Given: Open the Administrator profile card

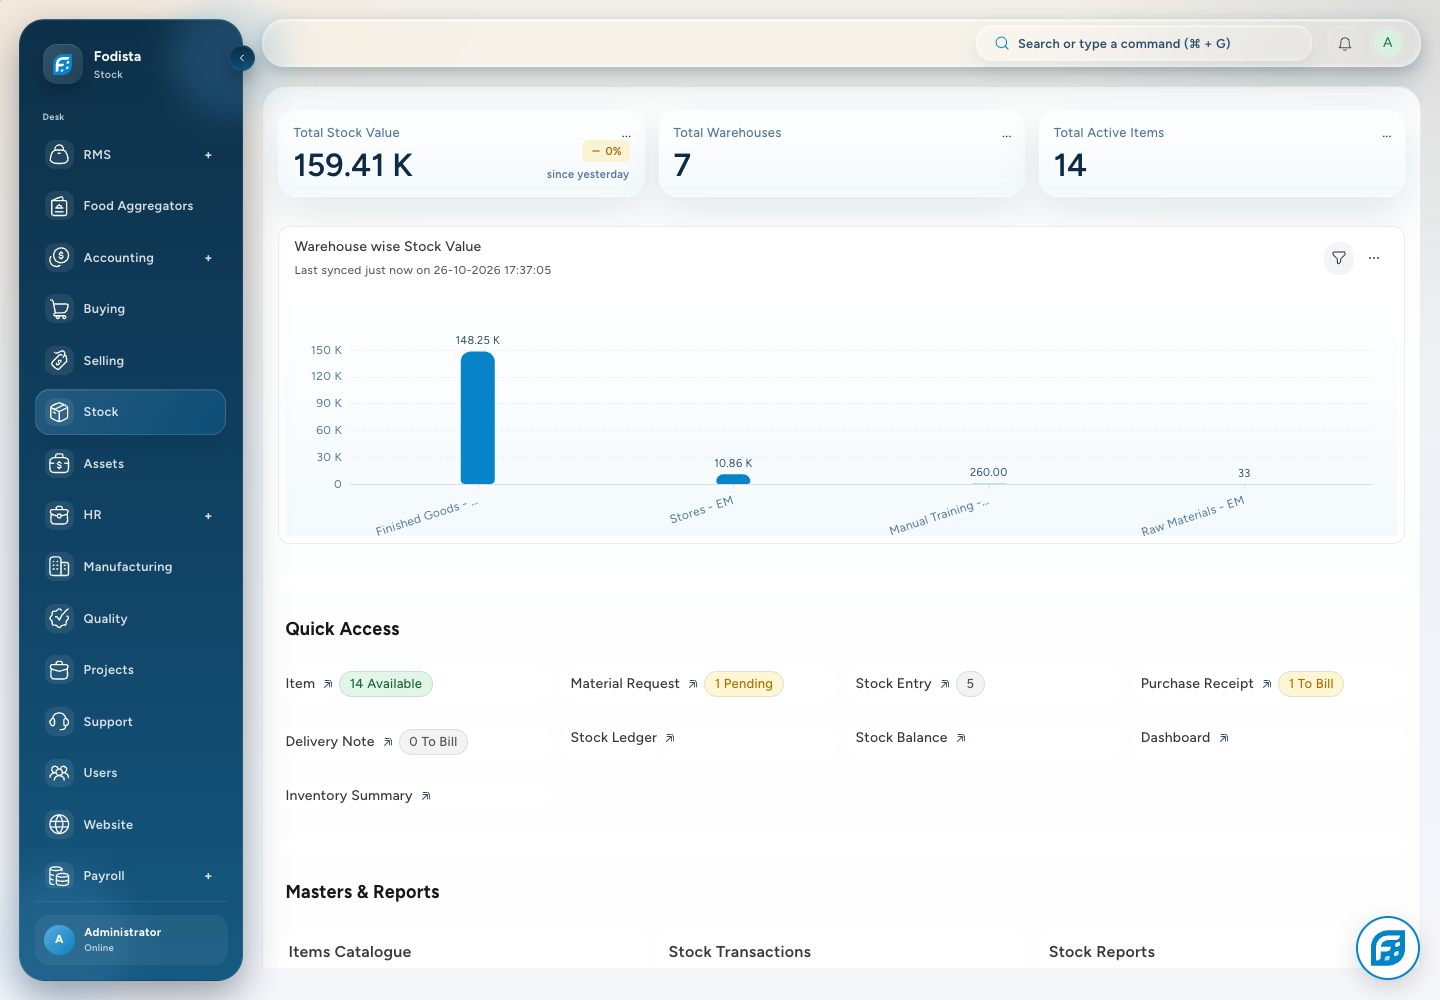Looking at the screenshot, I should [x=131, y=940].
